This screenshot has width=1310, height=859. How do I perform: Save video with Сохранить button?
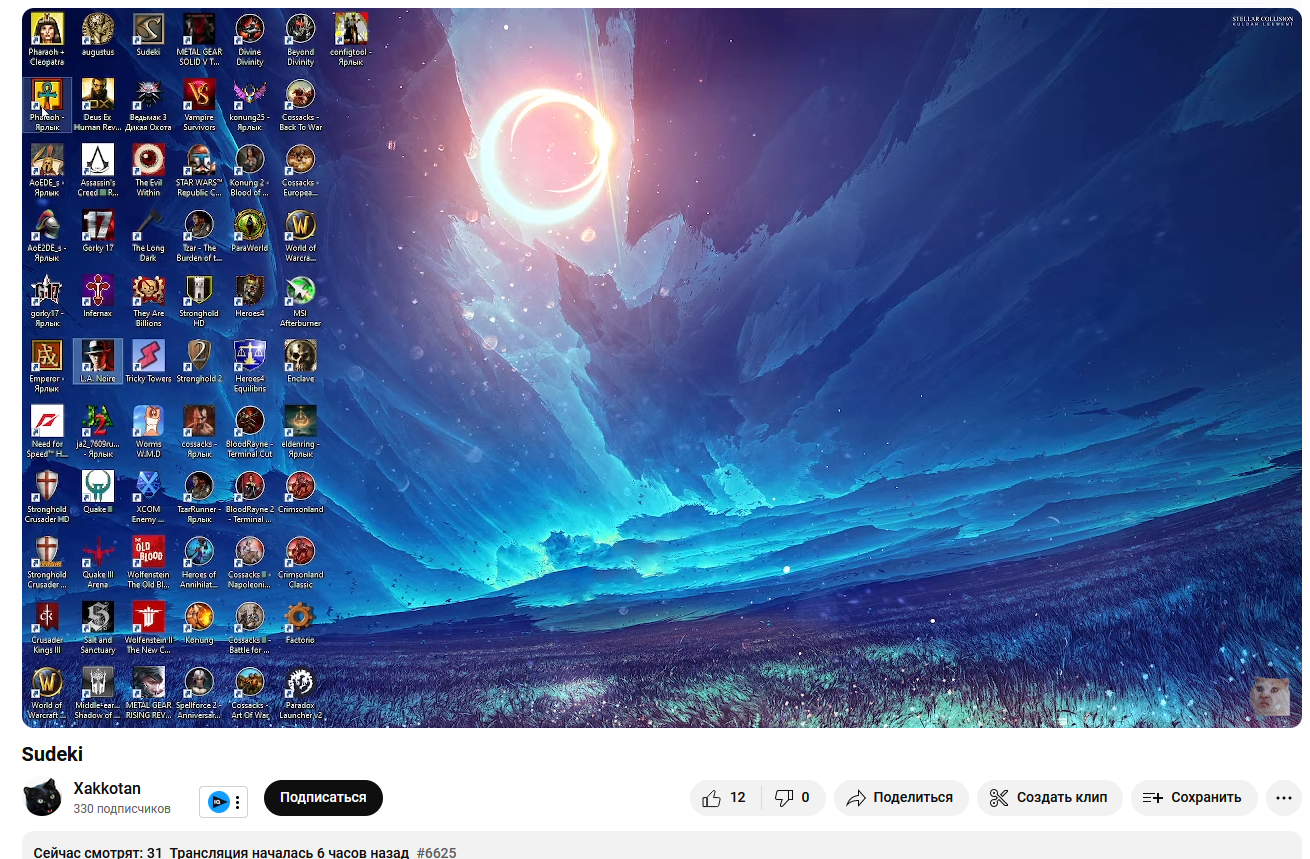click(x=1194, y=798)
